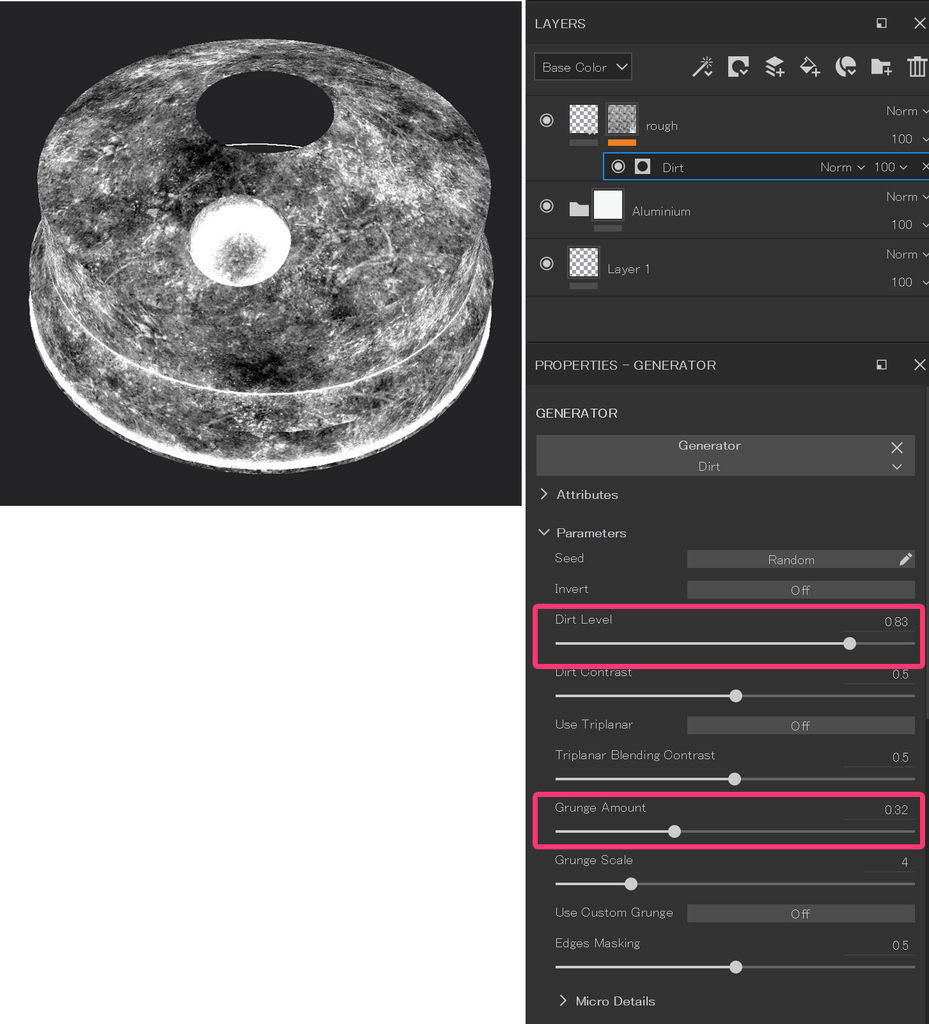The image size is (929, 1024).
Task: Select the rough layer mask thumbnail
Action: point(622,120)
